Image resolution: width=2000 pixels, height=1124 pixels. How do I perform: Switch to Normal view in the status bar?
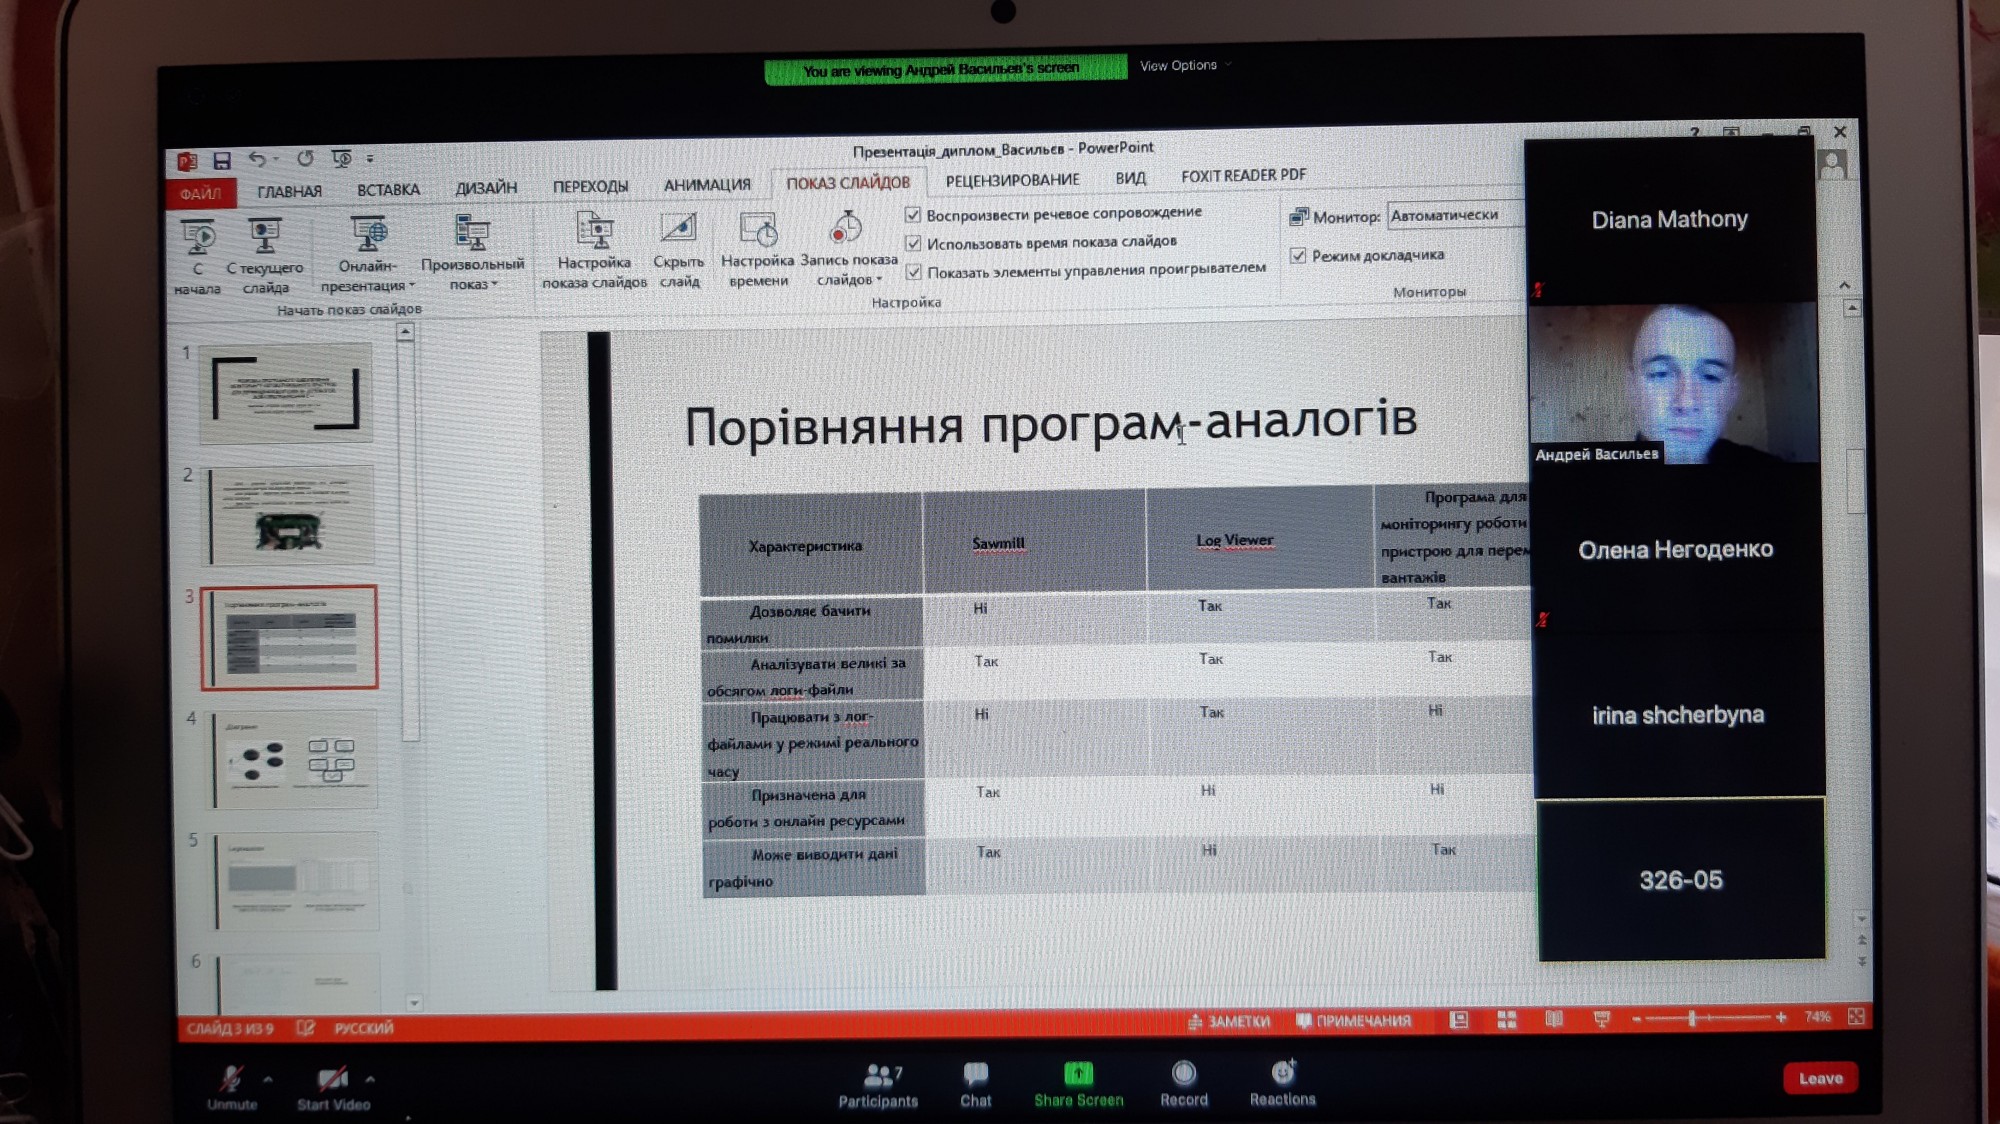[1459, 1020]
